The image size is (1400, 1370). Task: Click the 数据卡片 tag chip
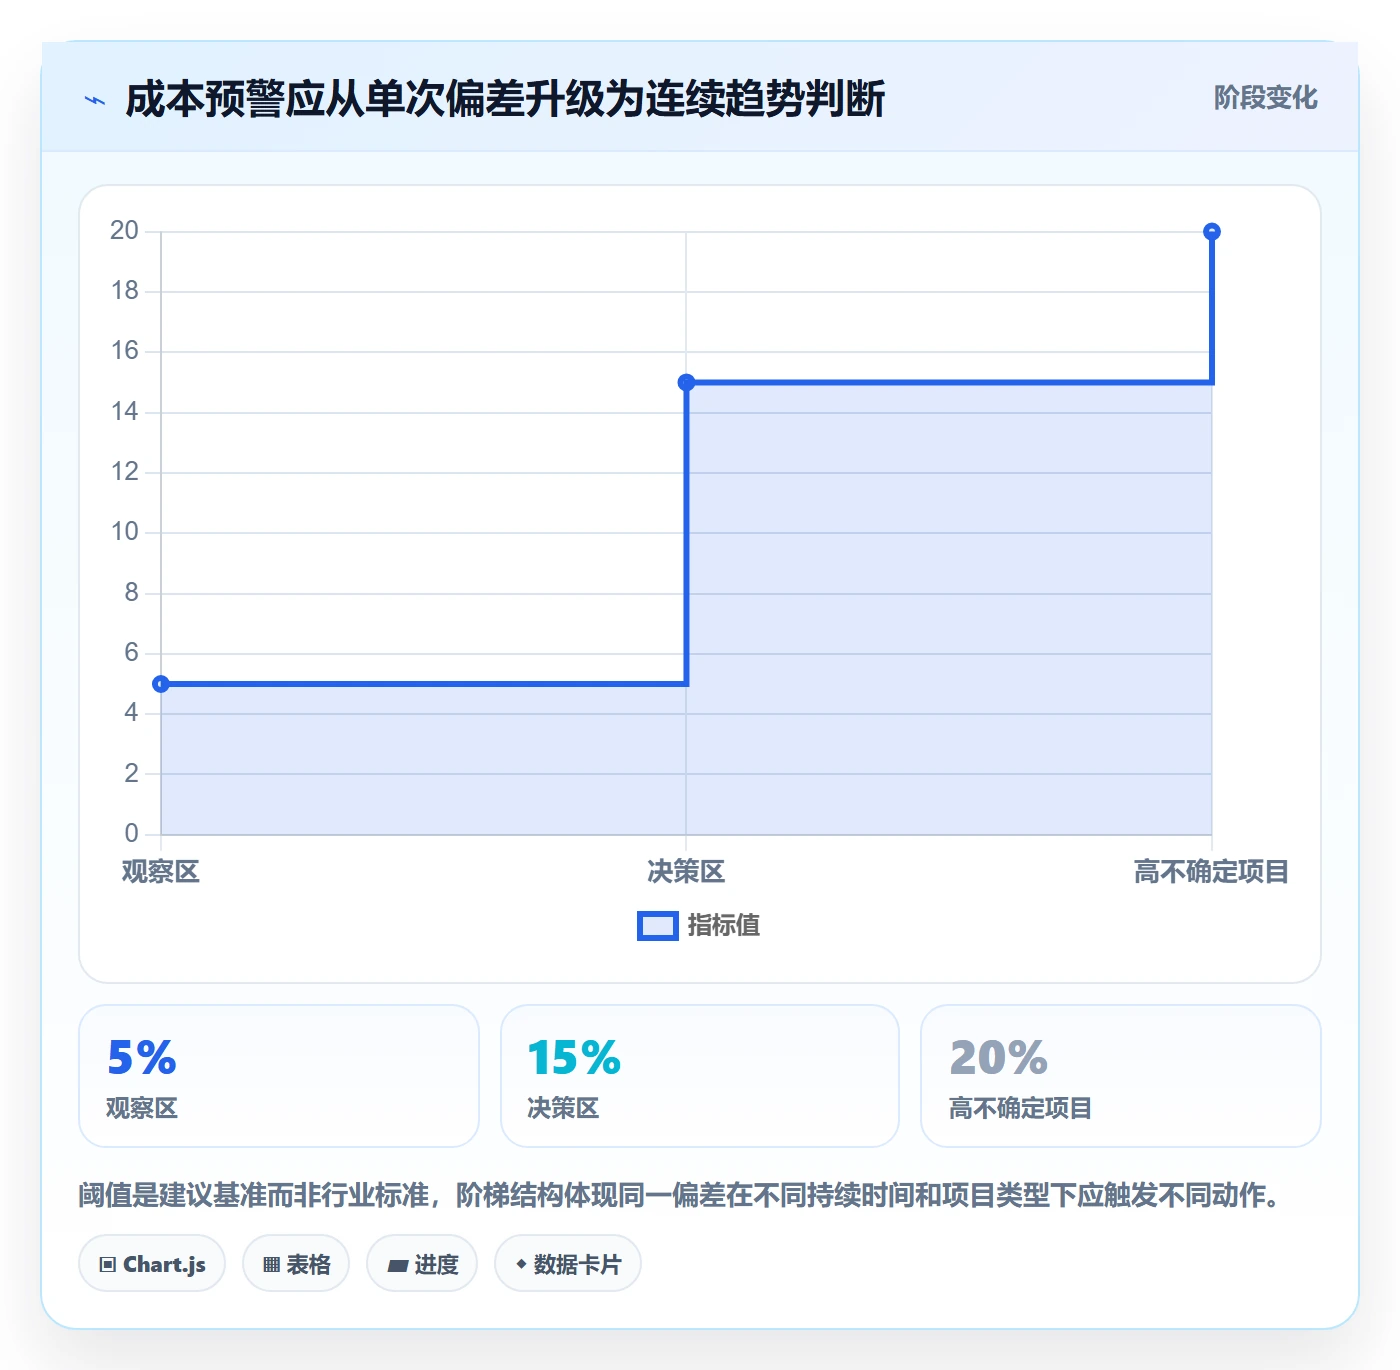coord(568,1264)
